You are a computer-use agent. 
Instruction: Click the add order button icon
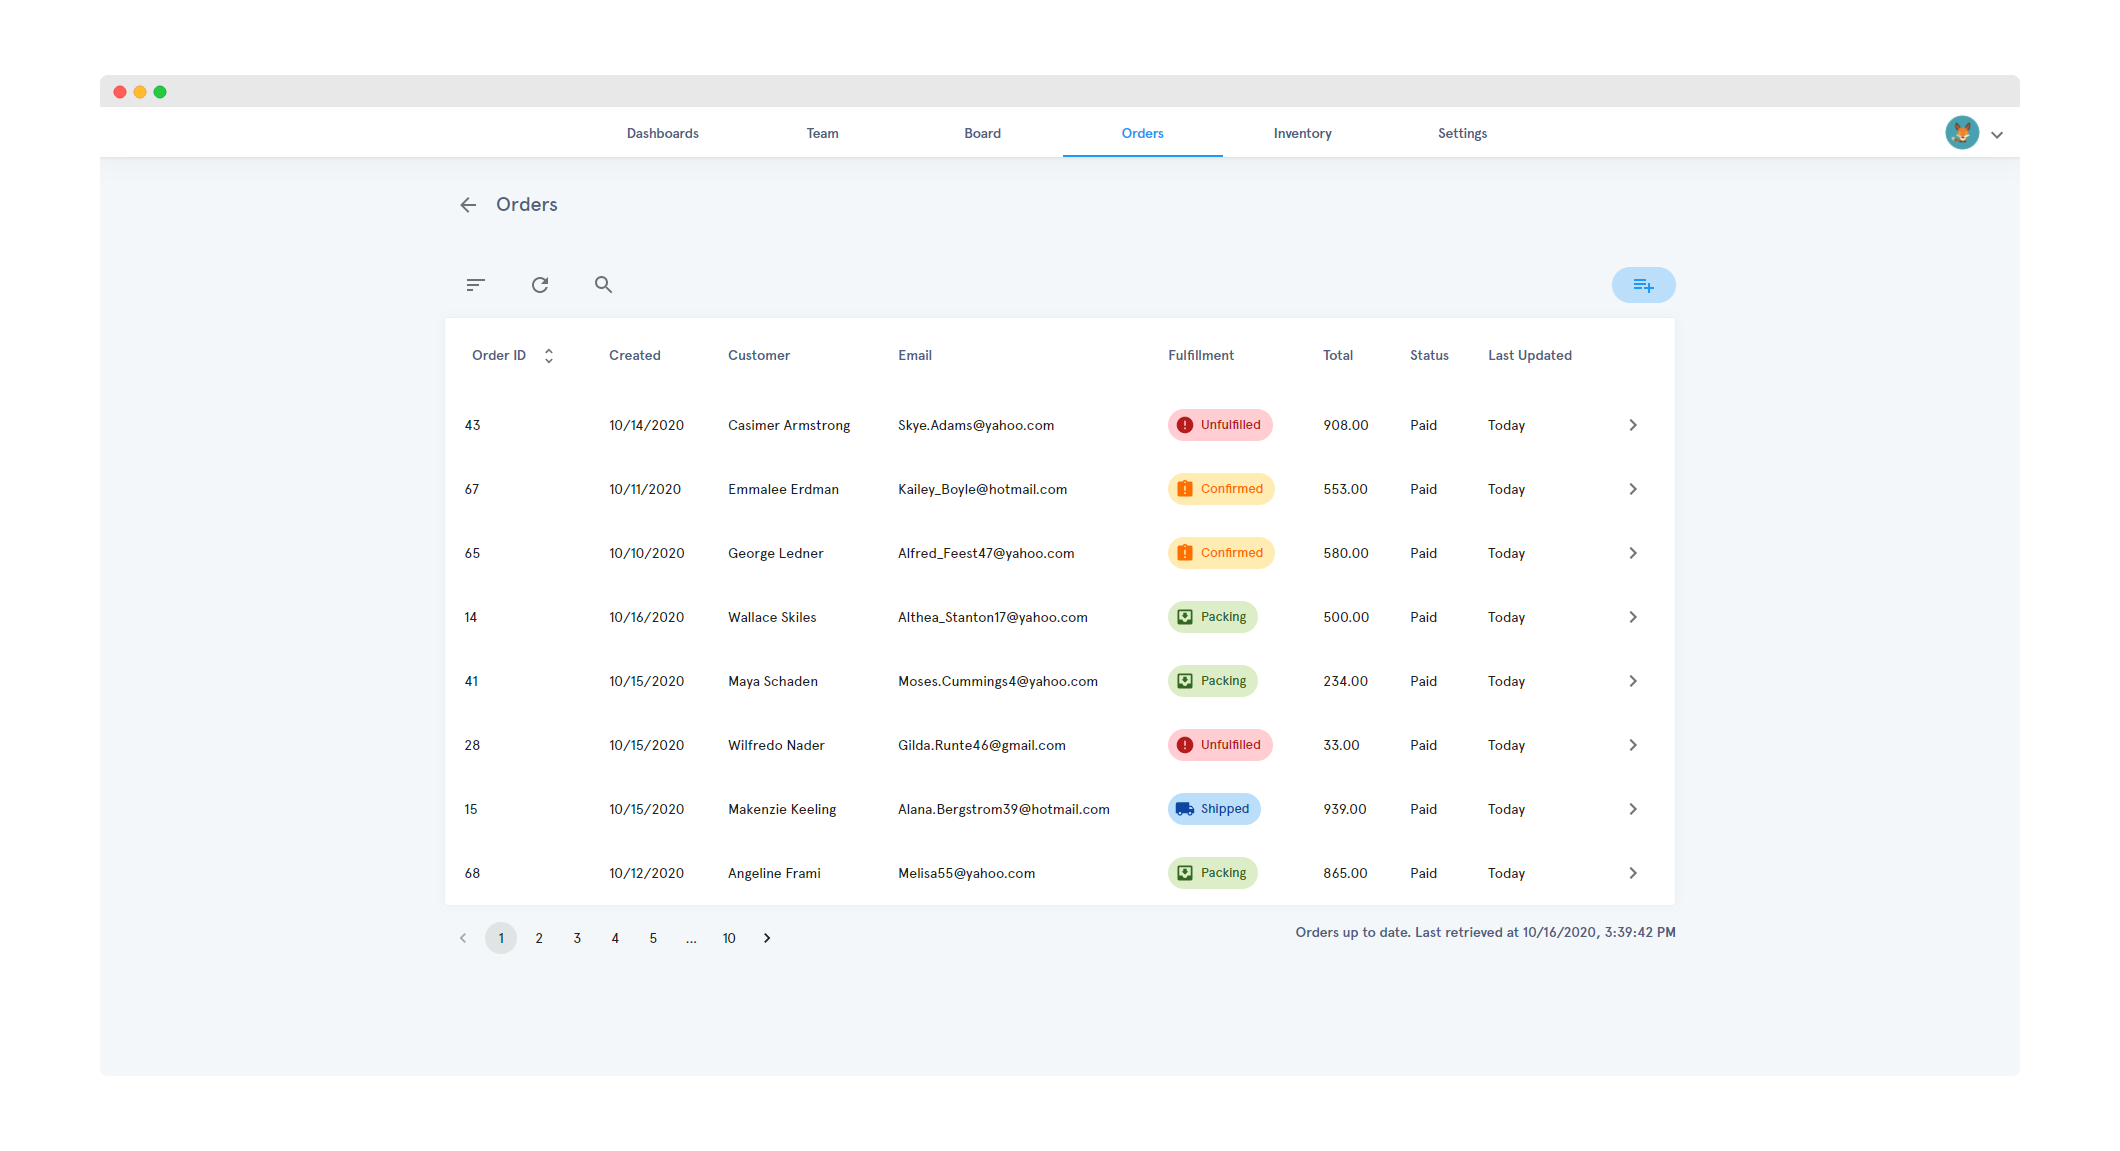coord(1643,285)
